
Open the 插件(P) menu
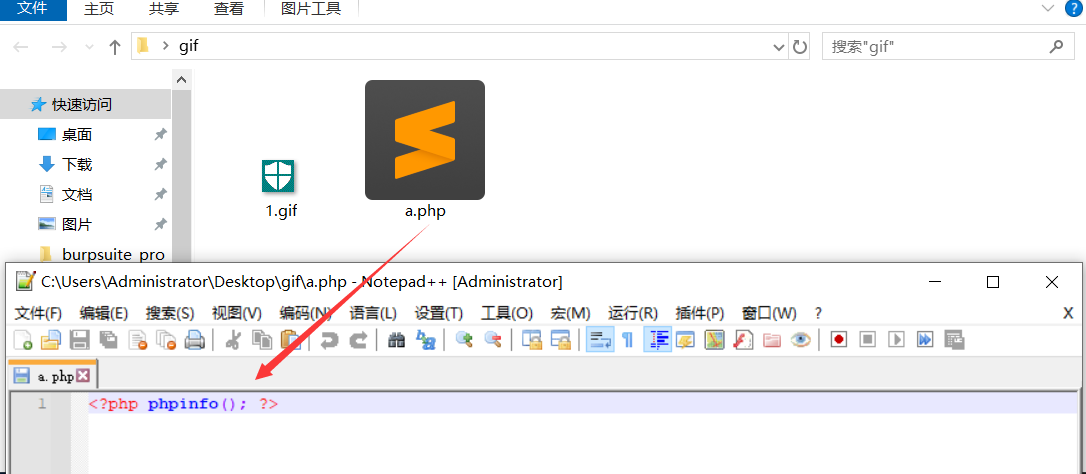click(699, 313)
